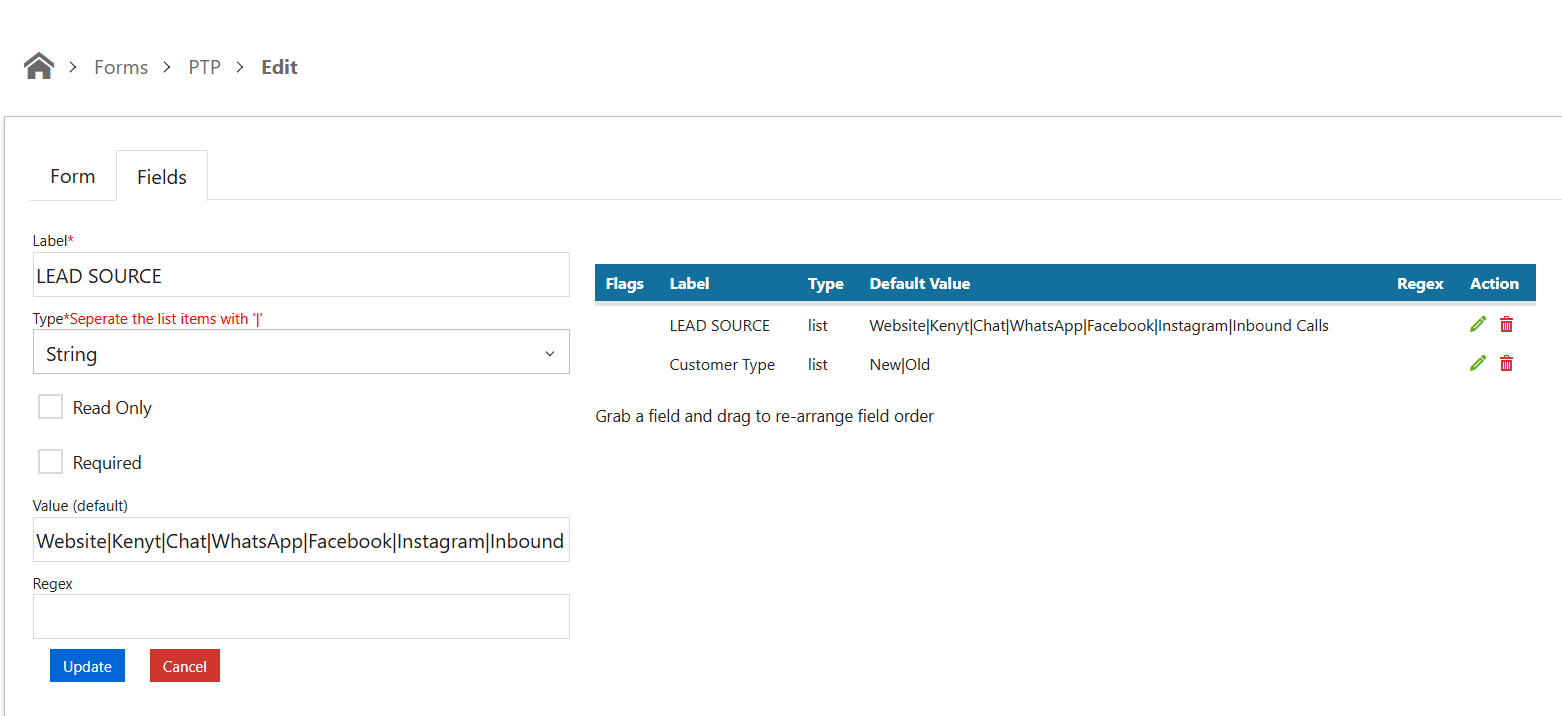
Task: Tick the Required checkbox
Action: coord(50,462)
